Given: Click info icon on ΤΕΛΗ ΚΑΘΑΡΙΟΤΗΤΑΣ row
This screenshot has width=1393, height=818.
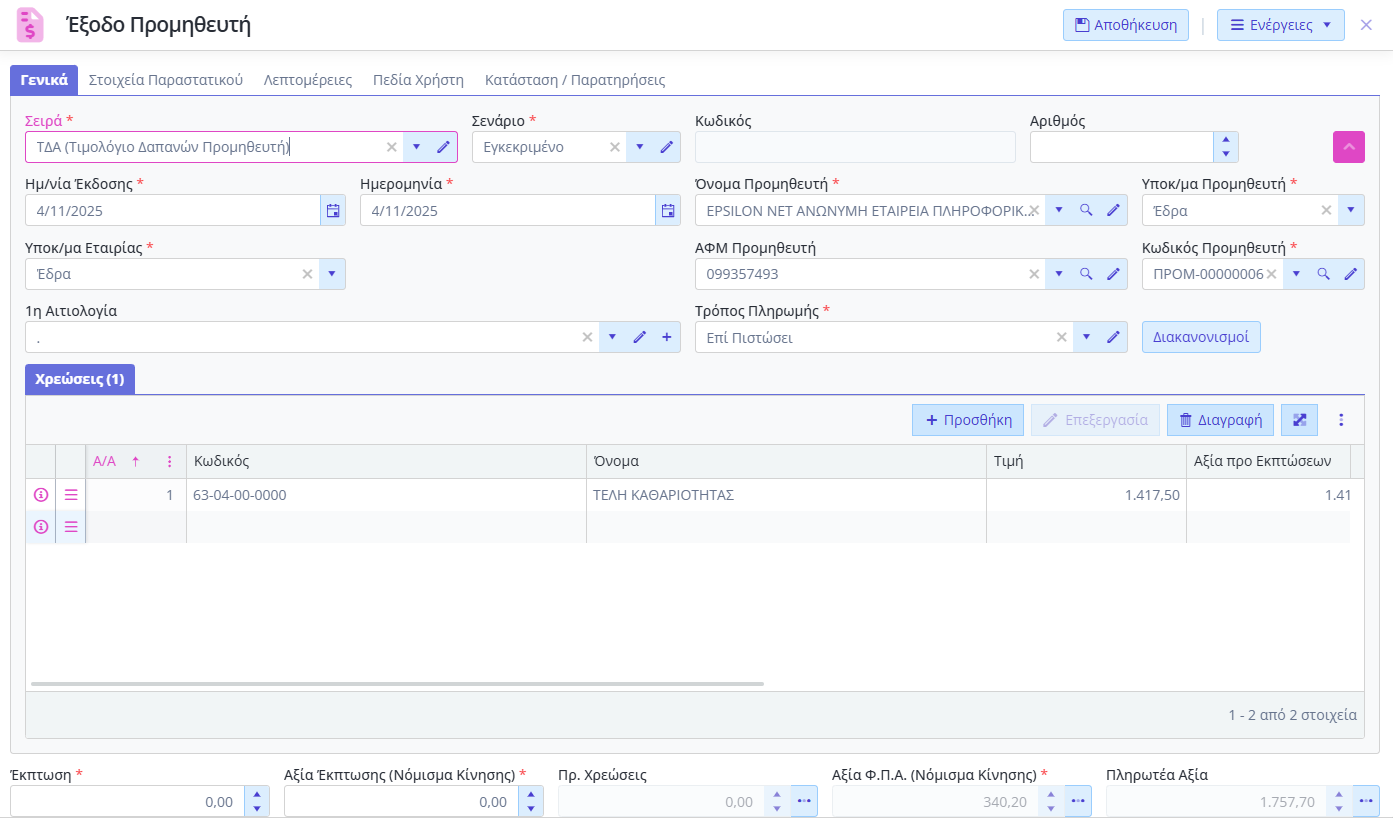Looking at the screenshot, I should click(x=41, y=495).
